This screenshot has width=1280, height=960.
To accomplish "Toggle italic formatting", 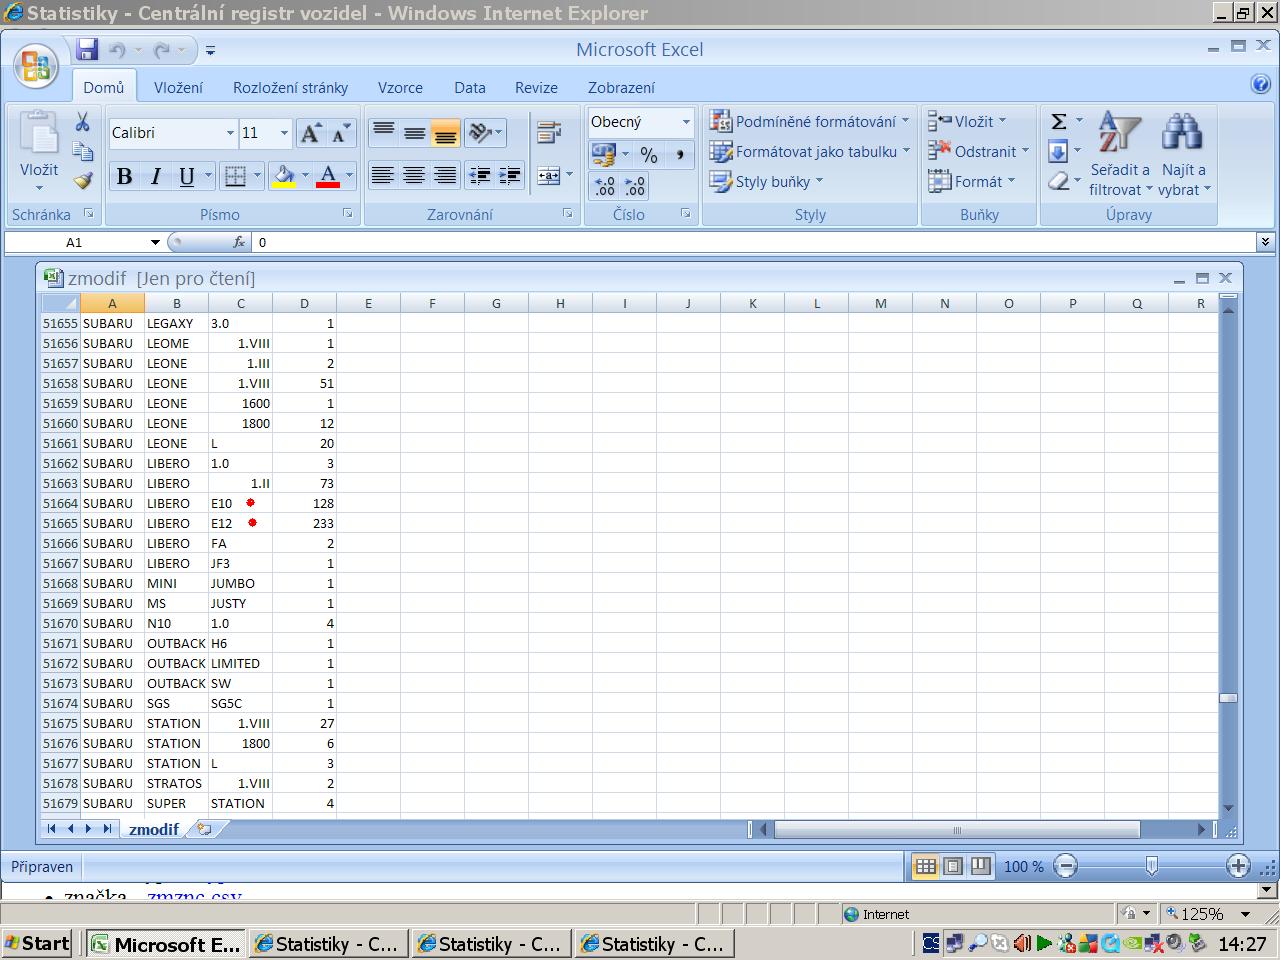I will (x=155, y=177).
